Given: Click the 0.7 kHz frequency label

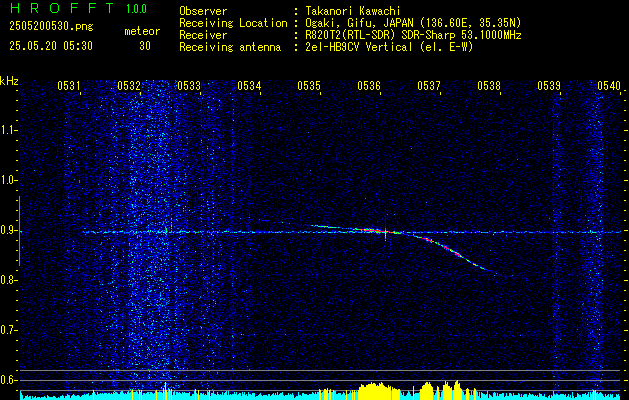Looking at the screenshot, I should tap(8, 330).
